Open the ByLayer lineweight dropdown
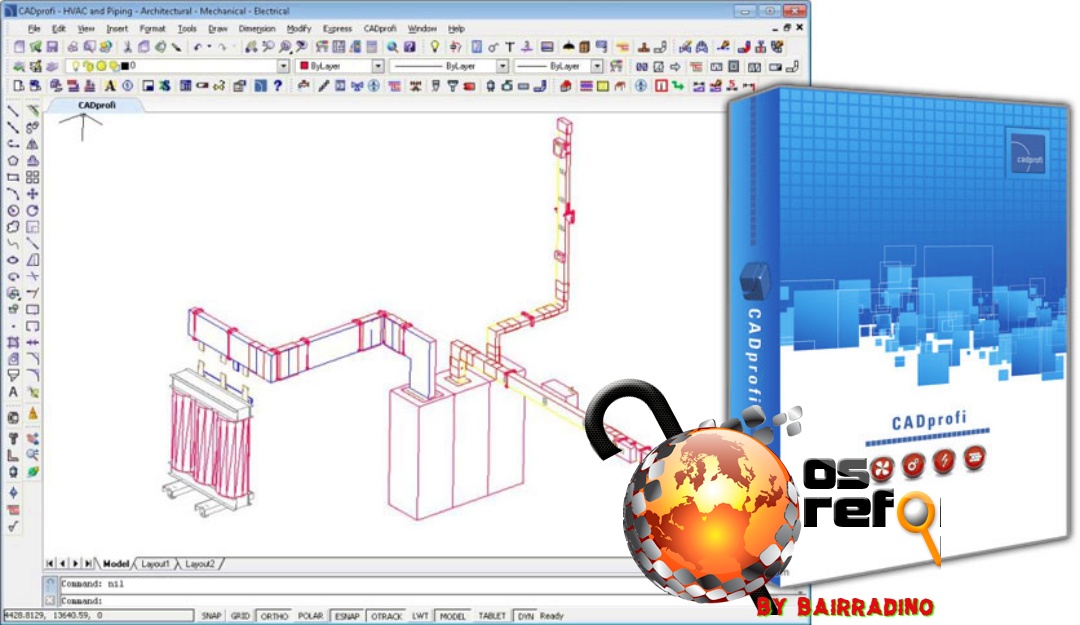This screenshot has height=625, width=1080. (597, 66)
